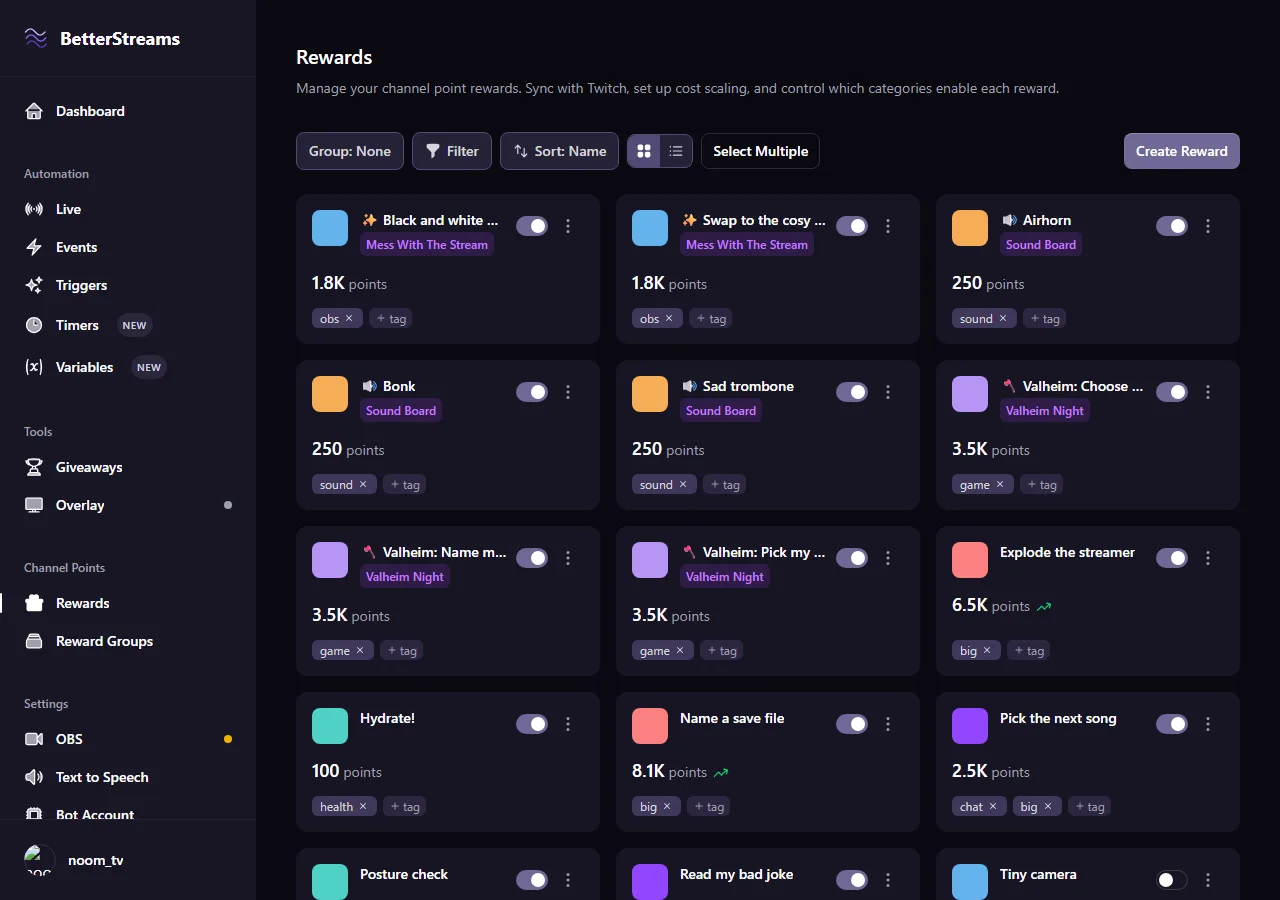
Task: Open three-dot menu for Sad trombone
Action: (888, 392)
